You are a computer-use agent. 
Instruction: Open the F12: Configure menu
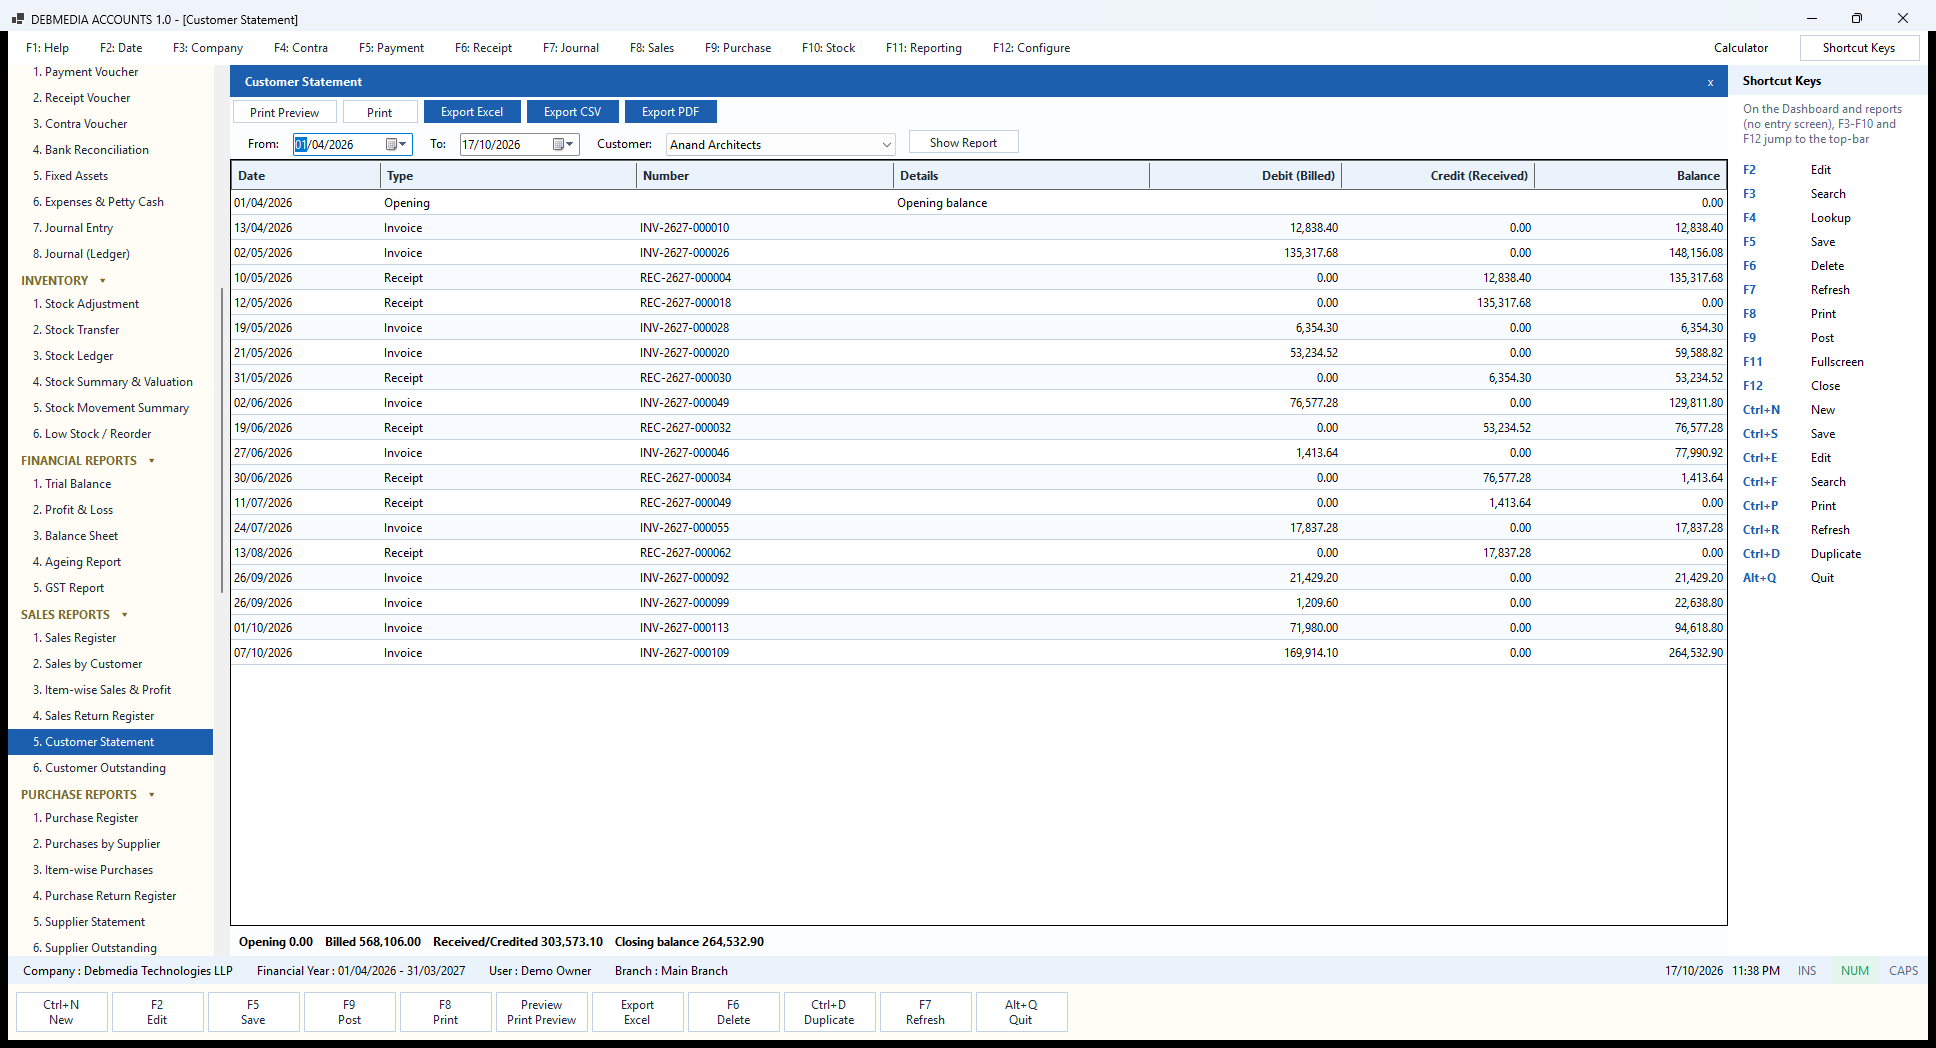(1031, 48)
